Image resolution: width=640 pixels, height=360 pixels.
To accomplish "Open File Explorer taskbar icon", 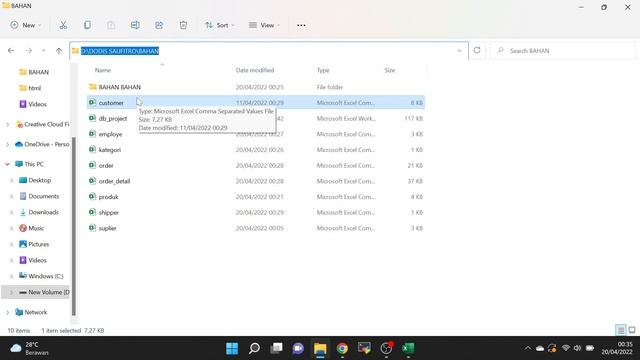I will click(x=320, y=348).
